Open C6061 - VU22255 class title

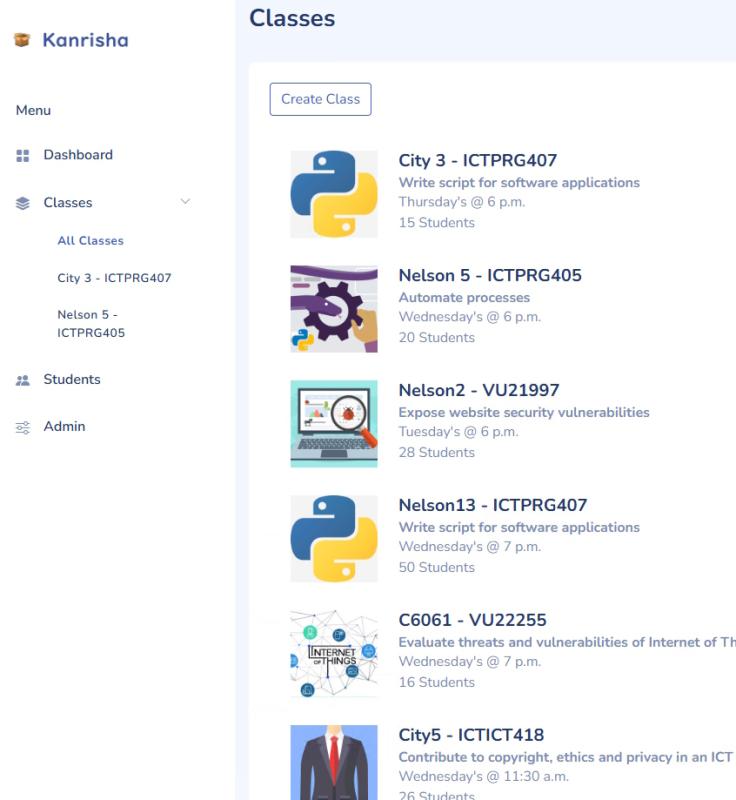472,619
